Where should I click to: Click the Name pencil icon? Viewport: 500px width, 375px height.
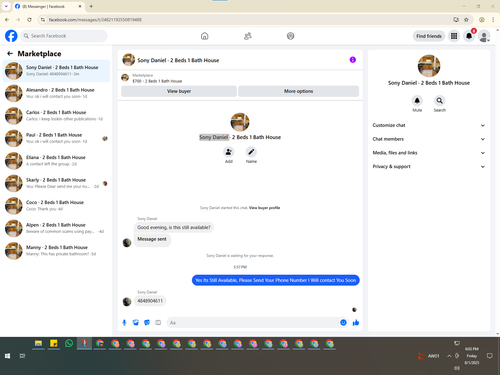[x=251, y=152]
